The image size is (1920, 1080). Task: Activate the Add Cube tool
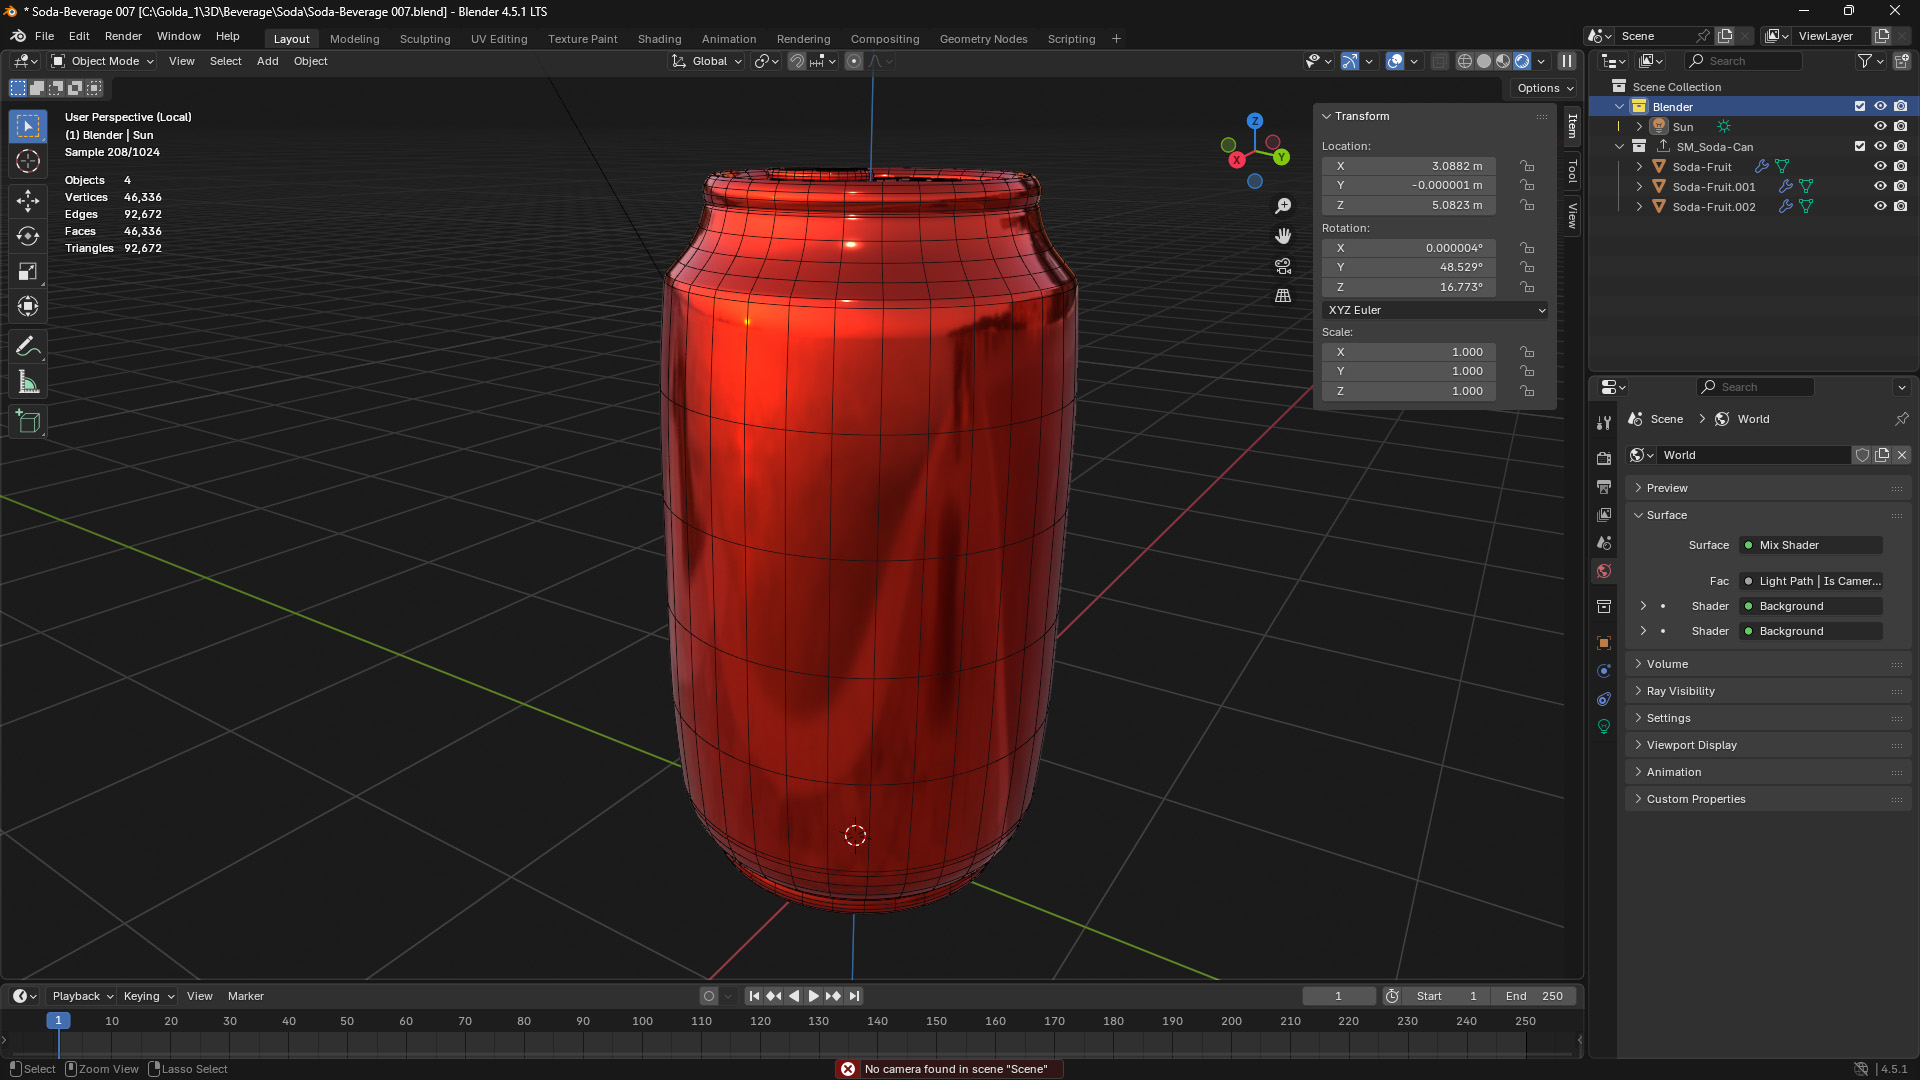[x=27, y=420]
